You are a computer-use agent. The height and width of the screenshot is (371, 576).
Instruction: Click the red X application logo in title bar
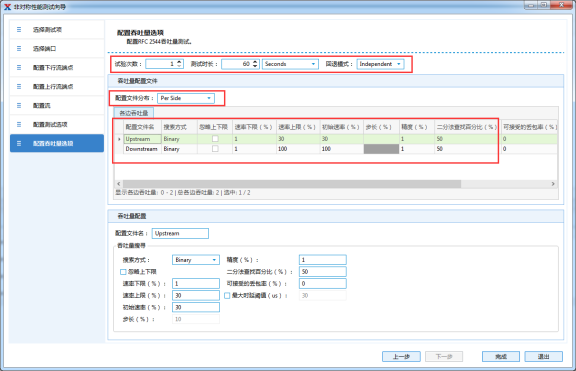7,6
